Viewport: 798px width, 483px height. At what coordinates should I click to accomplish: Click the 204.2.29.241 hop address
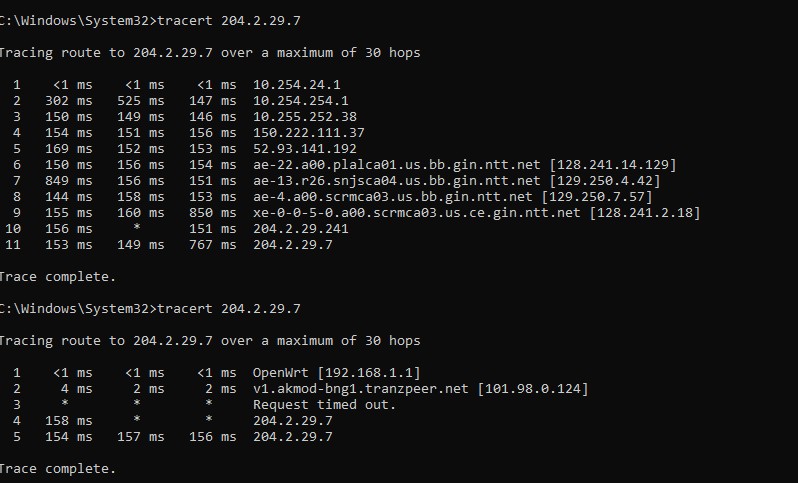pyautogui.click(x=301, y=229)
